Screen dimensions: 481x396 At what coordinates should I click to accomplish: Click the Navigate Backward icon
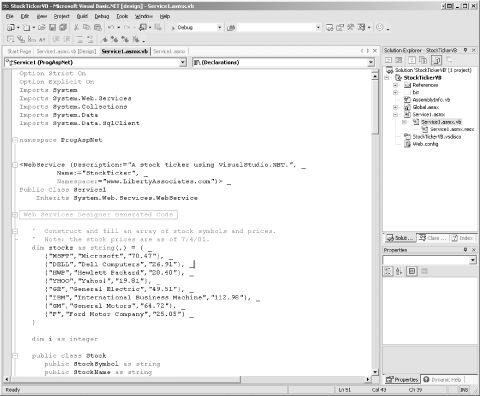pyautogui.click(x=143, y=27)
